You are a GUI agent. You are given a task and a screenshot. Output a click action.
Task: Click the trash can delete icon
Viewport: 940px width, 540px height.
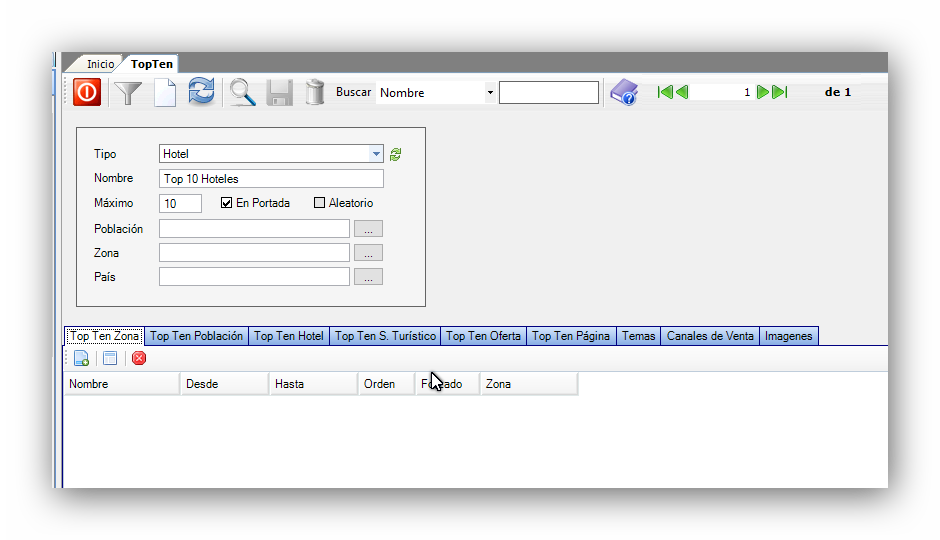(x=315, y=92)
